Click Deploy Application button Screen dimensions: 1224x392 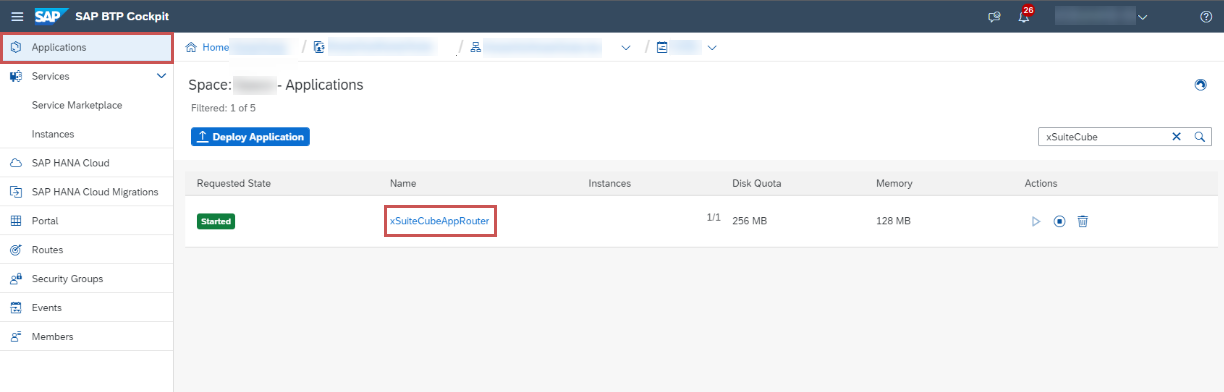(250, 137)
